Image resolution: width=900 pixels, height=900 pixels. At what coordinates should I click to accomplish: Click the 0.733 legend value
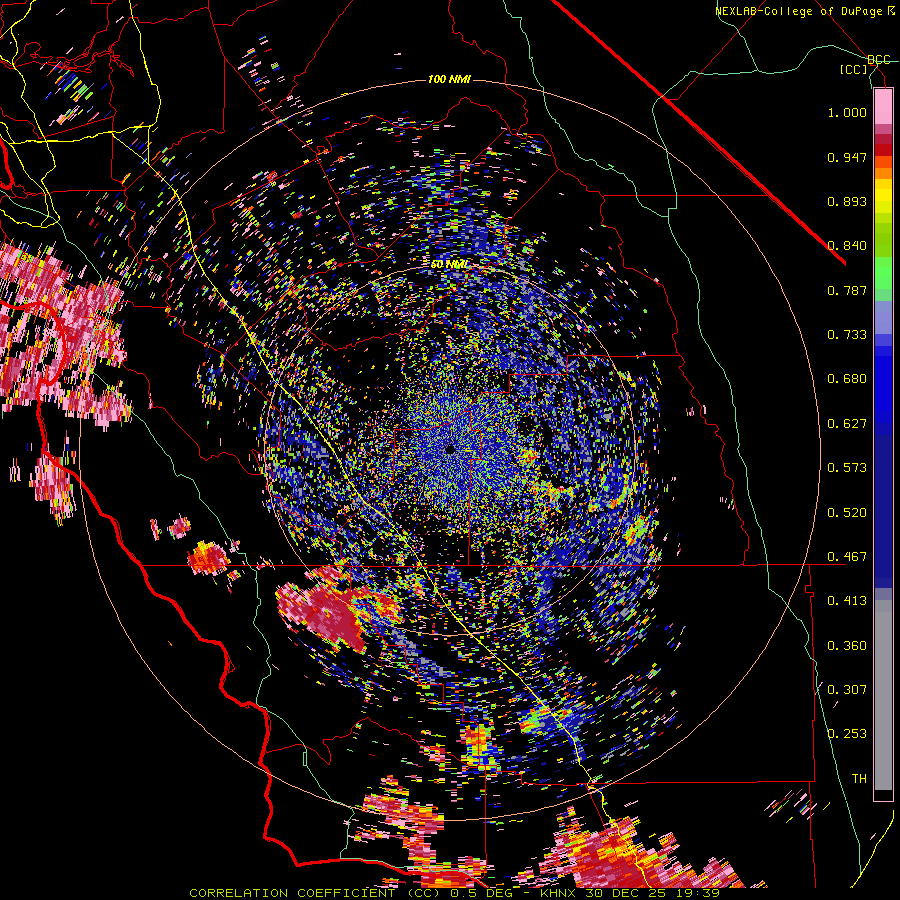click(x=847, y=335)
